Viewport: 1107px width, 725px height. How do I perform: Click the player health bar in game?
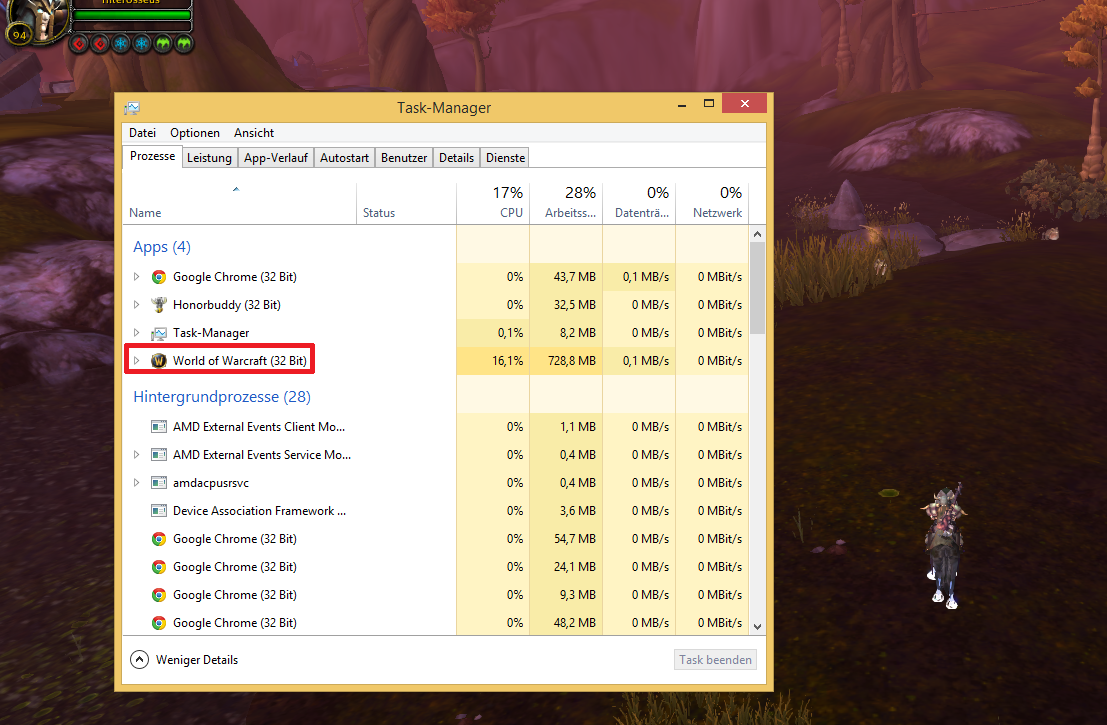pos(133,15)
